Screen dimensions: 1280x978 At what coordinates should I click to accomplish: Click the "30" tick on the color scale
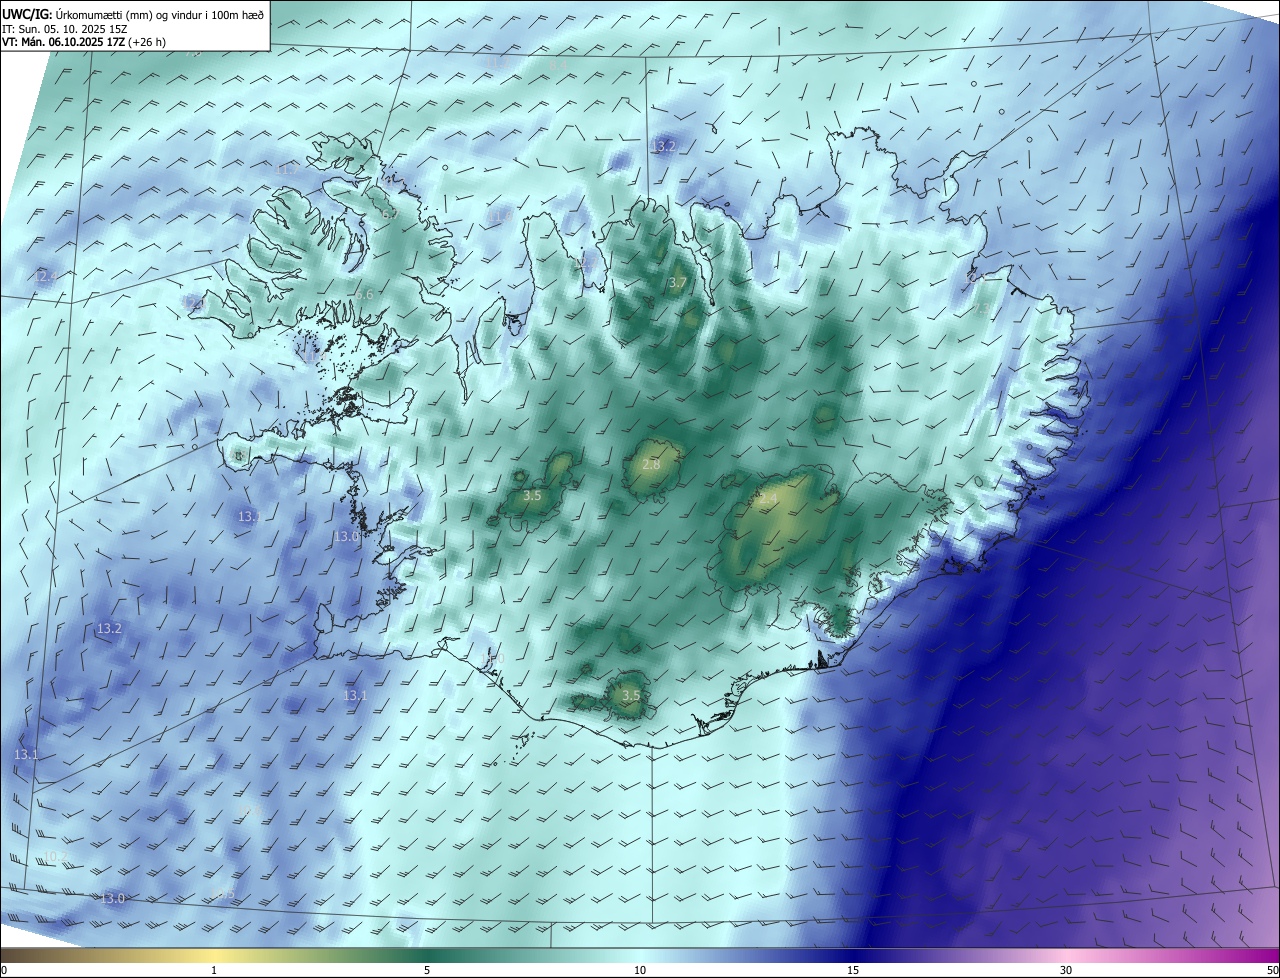[1066, 970]
